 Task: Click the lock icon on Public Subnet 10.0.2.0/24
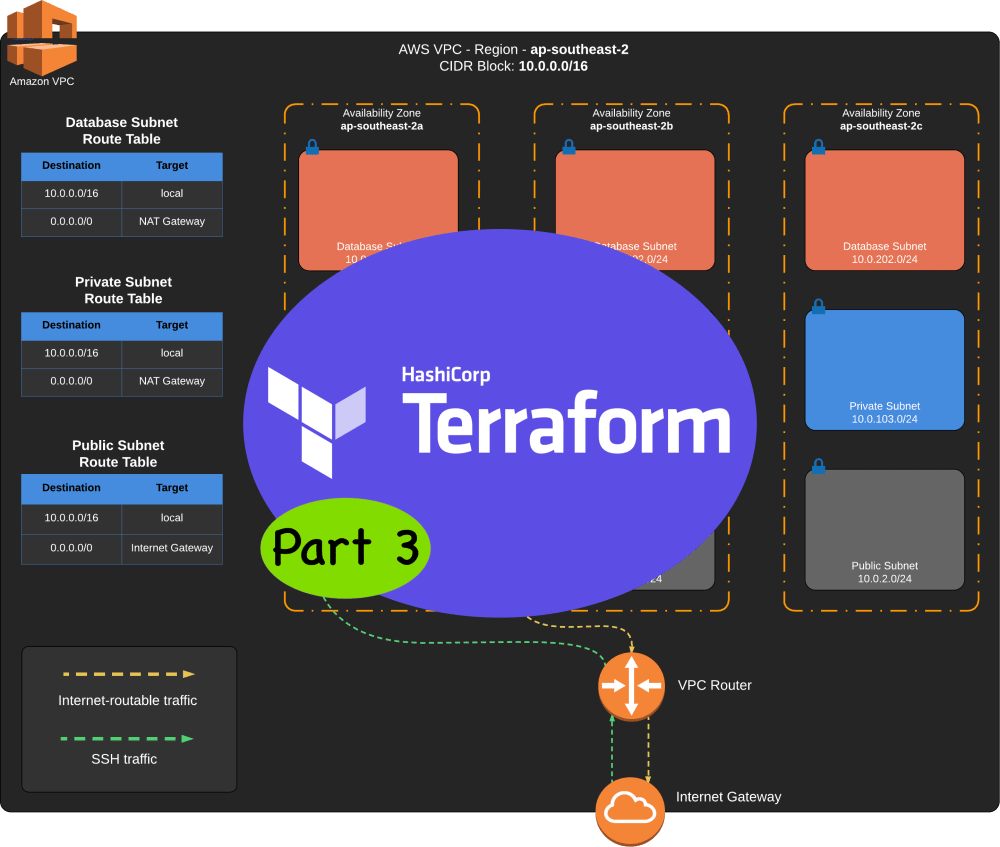click(x=818, y=466)
